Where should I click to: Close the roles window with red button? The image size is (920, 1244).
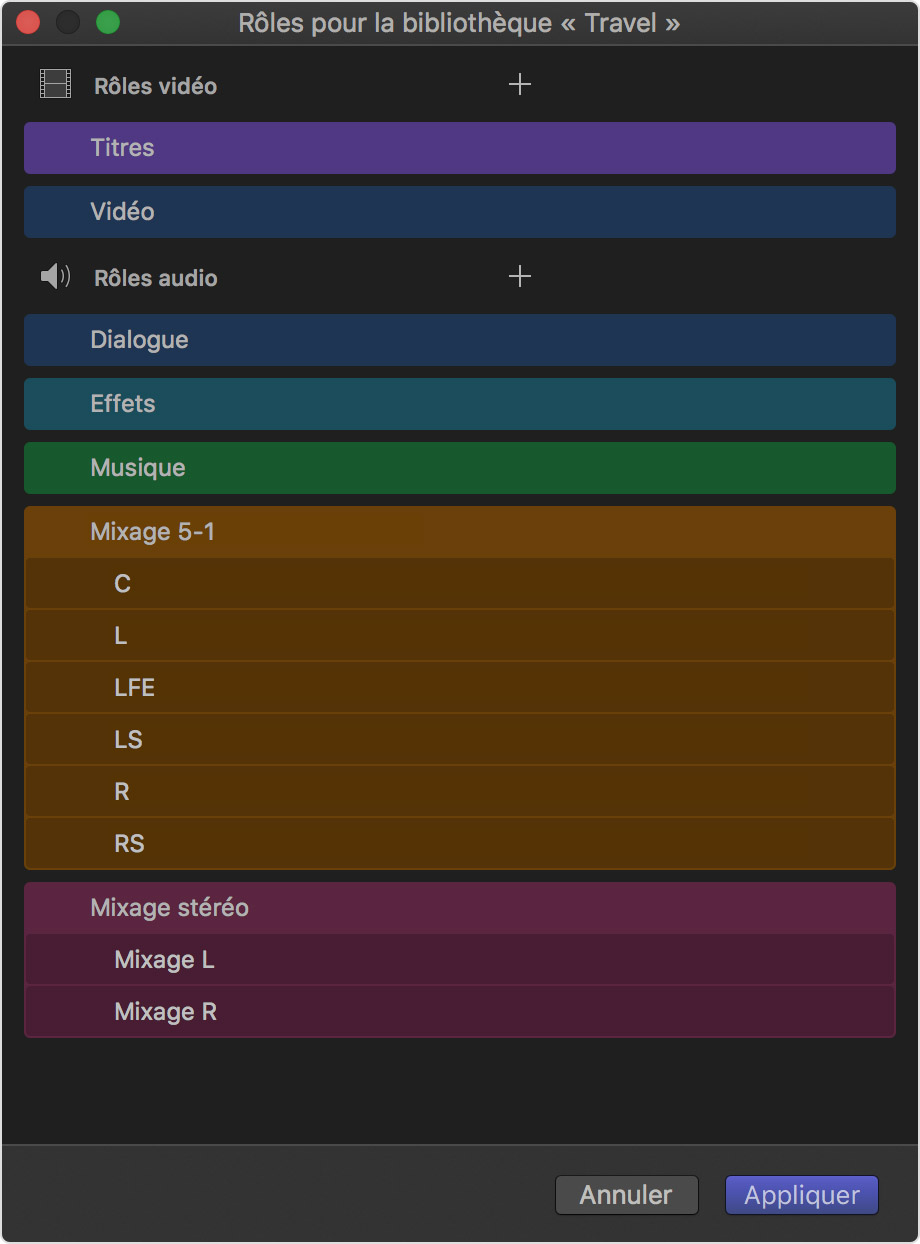28,23
